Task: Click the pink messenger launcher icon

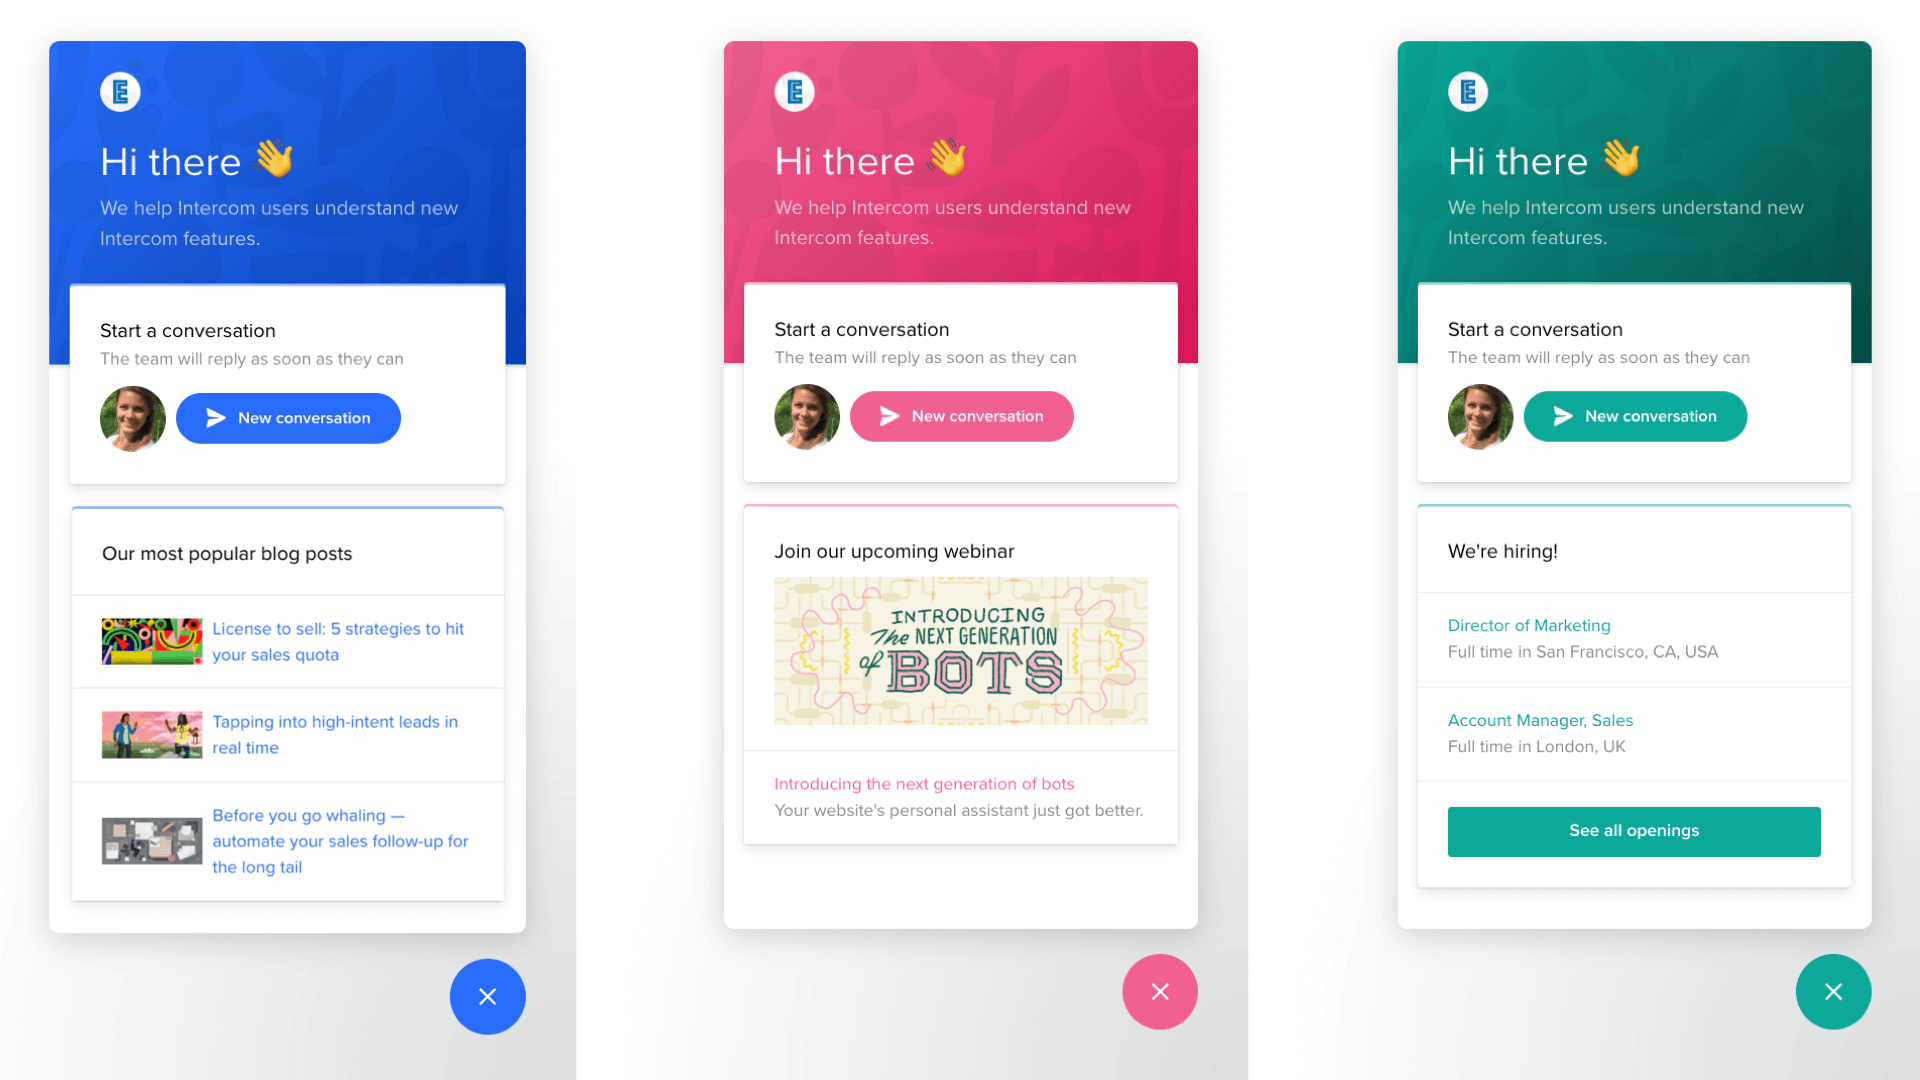Action: click(x=1158, y=990)
